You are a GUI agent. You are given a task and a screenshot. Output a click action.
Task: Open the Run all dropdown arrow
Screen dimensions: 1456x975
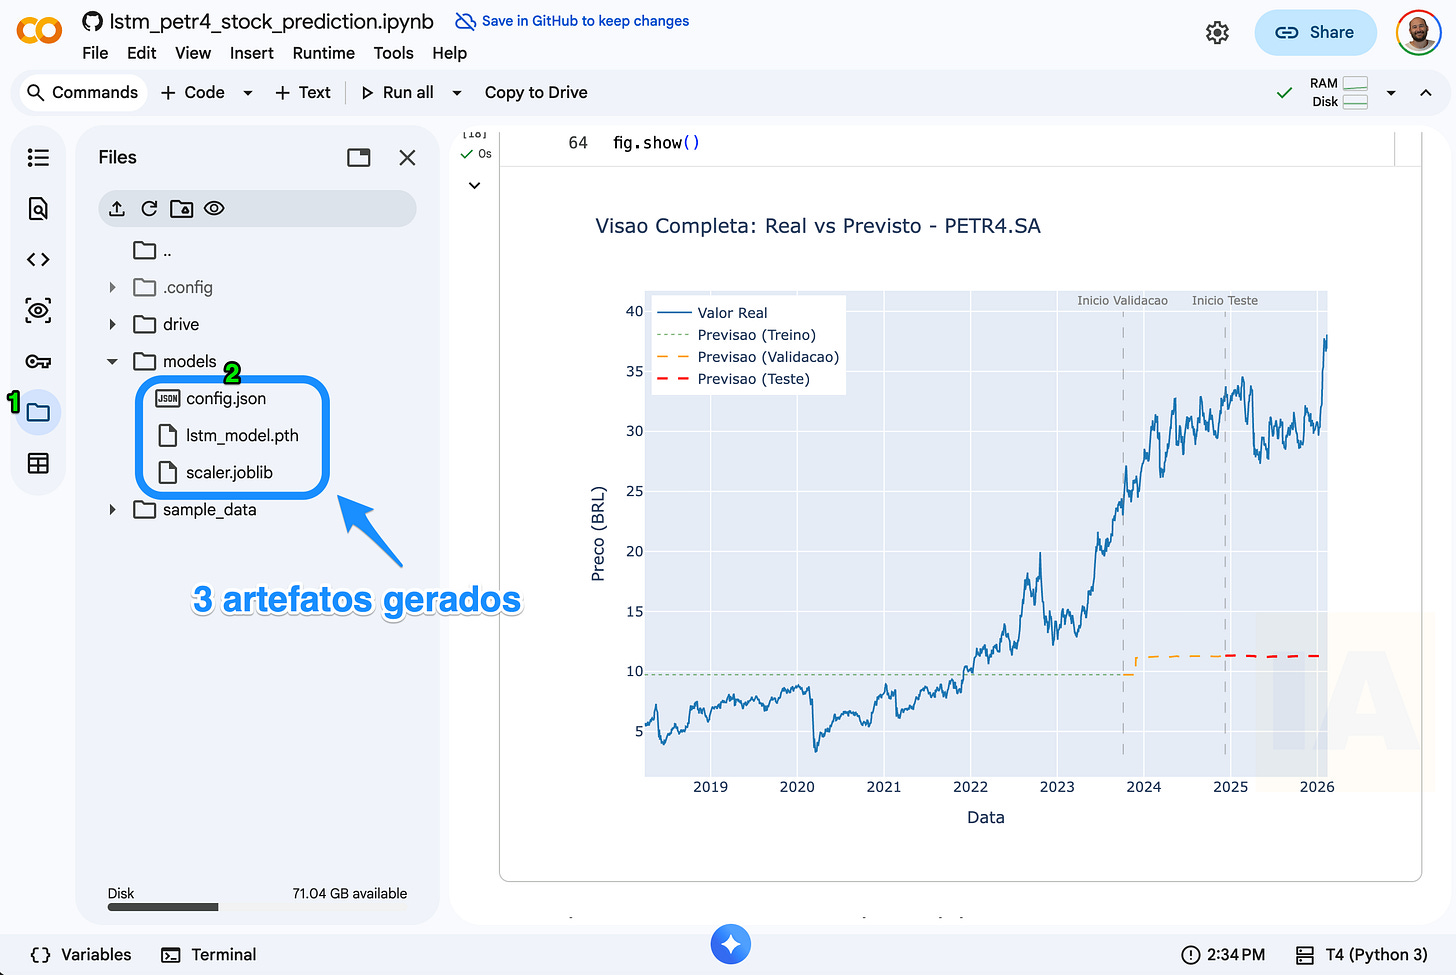456,92
